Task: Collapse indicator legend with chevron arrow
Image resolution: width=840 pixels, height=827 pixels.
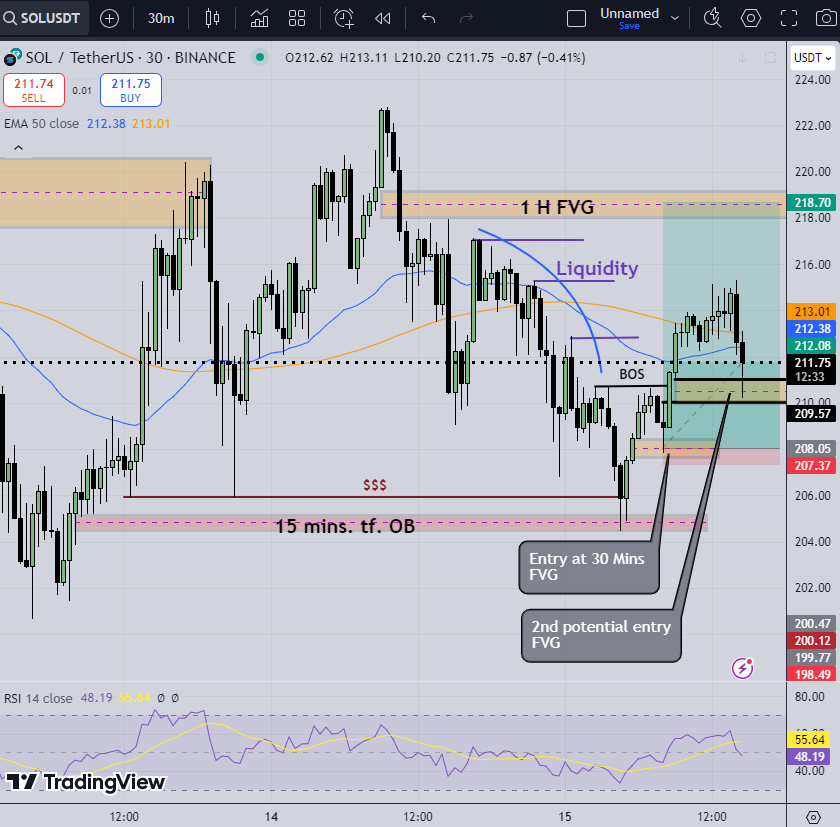Action: [18, 148]
